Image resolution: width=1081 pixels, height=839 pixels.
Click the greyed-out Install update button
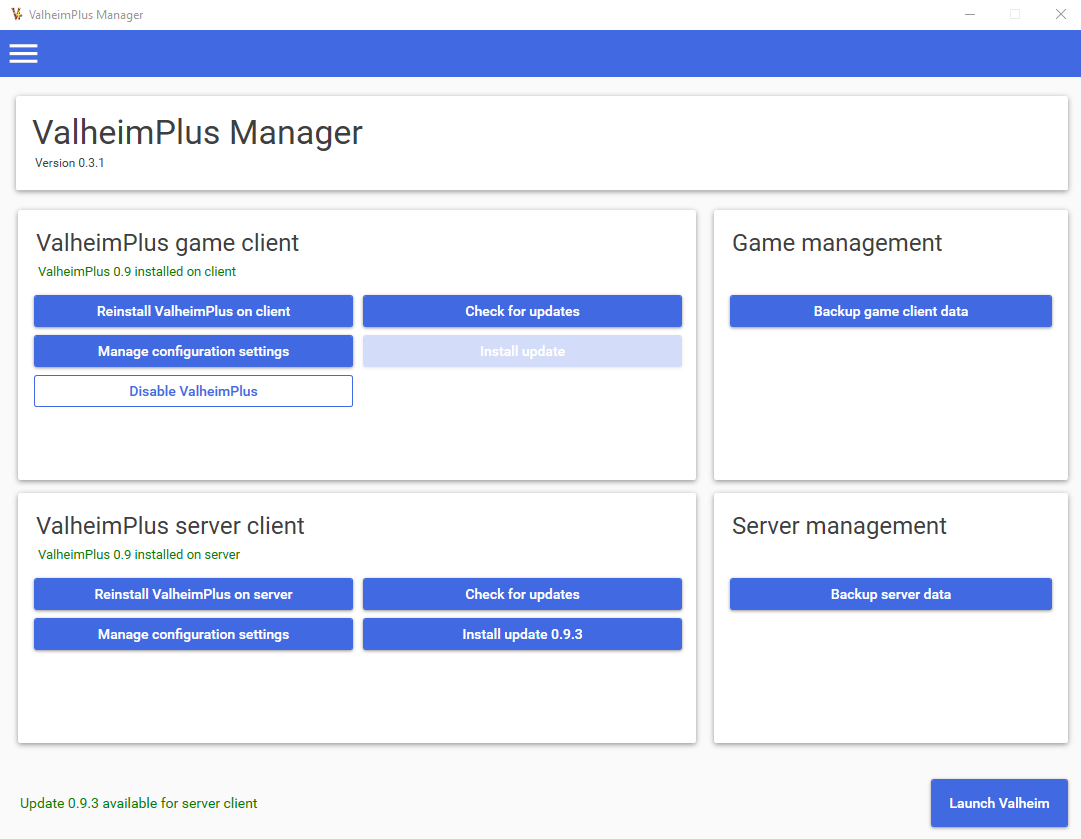pos(522,351)
